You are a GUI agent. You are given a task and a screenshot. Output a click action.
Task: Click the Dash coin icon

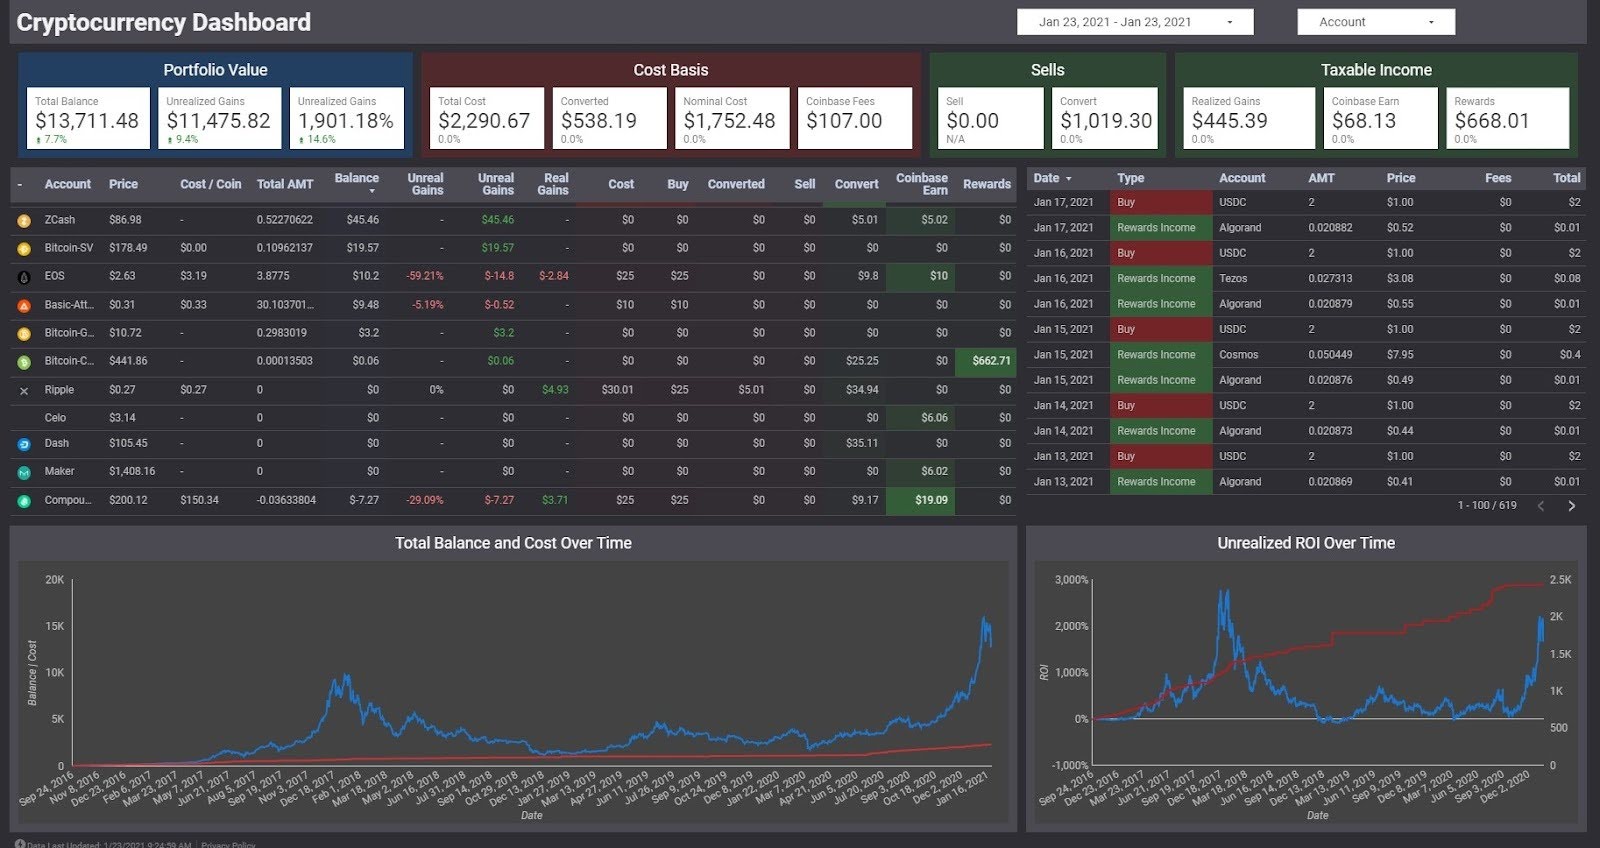pyautogui.click(x=24, y=444)
